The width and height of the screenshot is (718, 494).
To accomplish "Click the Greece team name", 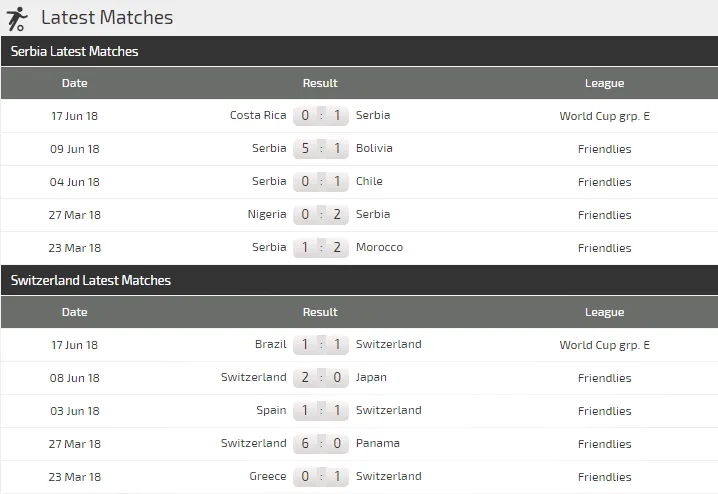I will pyautogui.click(x=268, y=476).
